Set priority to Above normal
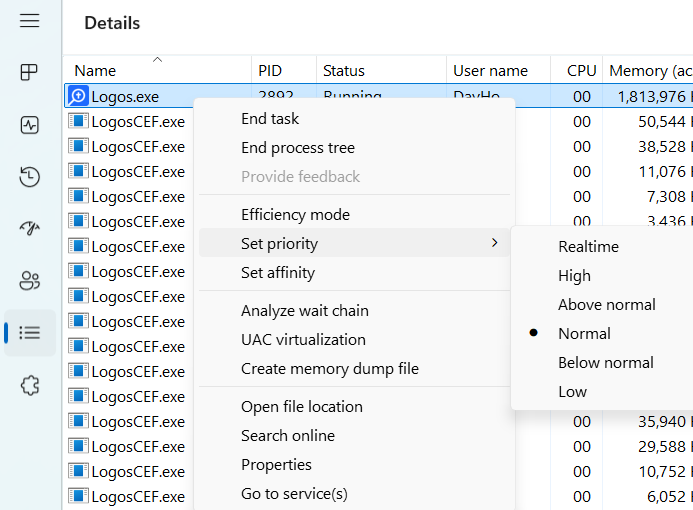Image resolution: width=693 pixels, height=510 pixels. coord(606,304)
